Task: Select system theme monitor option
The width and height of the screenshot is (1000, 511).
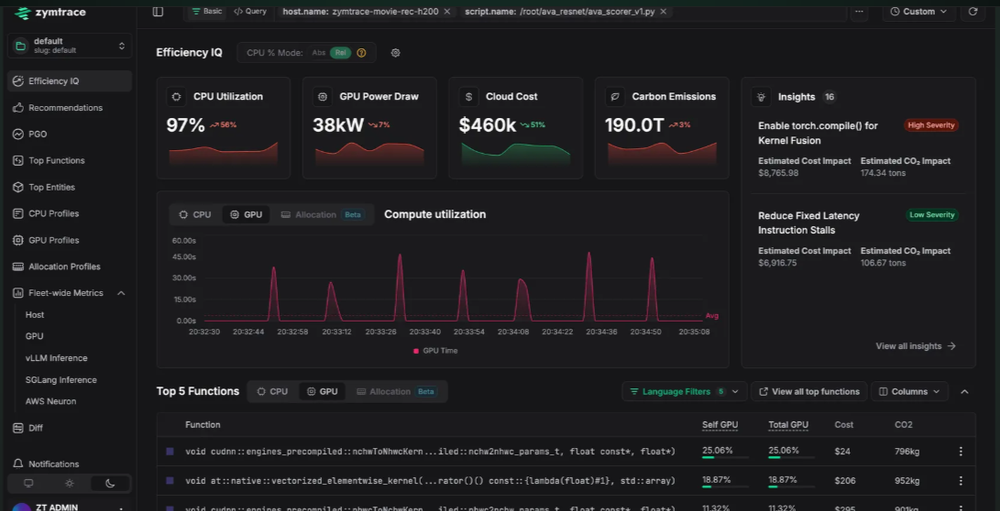Action: click(28, 484)
